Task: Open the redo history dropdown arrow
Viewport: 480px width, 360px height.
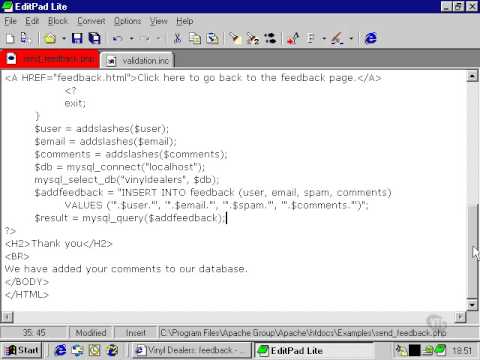Action: click(159, 39)
